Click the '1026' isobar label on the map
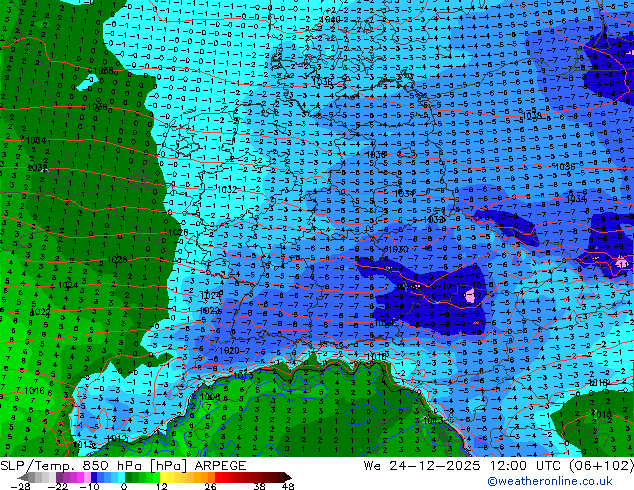The image size is (634, 490). (x=117, y=260)
